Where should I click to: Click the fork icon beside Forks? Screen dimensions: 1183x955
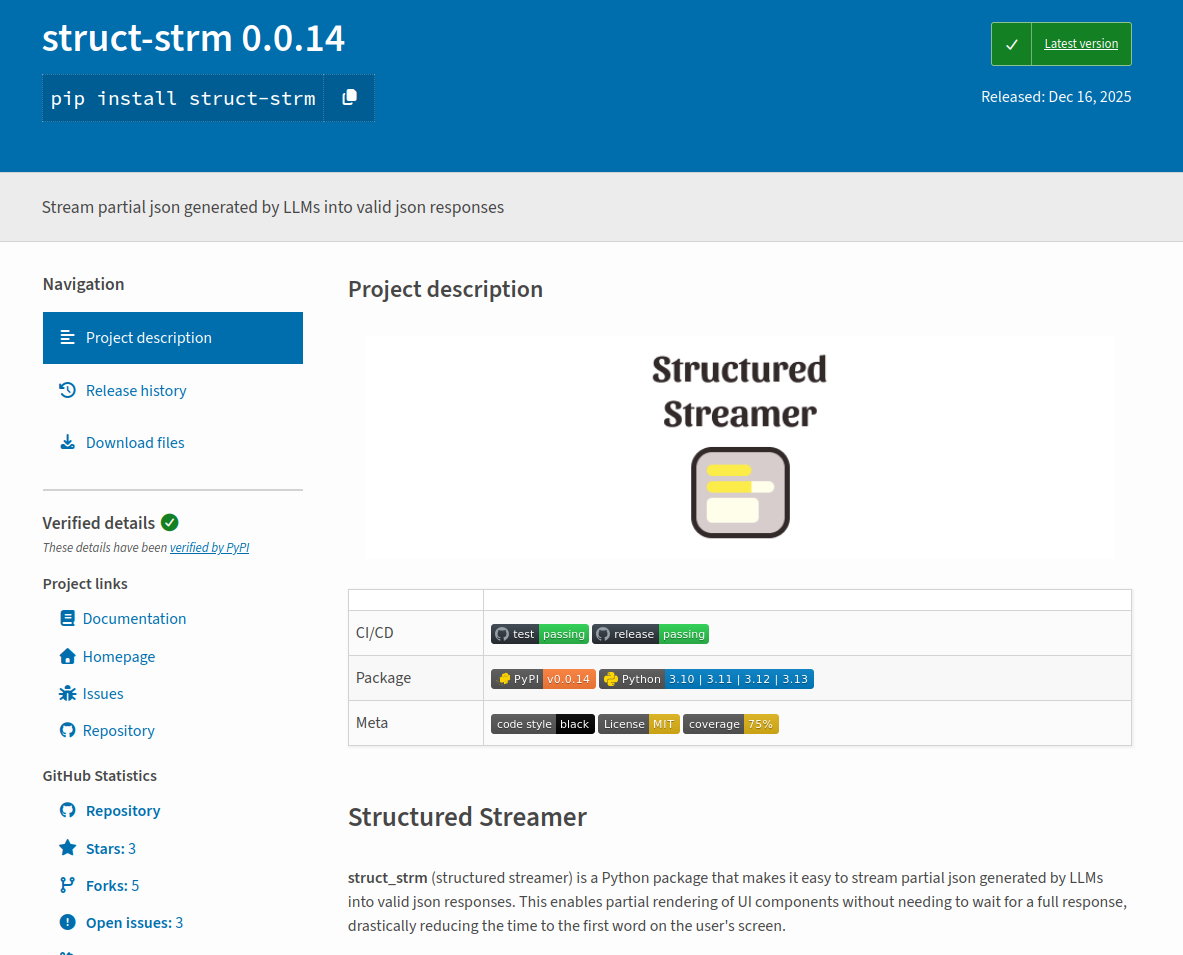click(x=66, y=885)
